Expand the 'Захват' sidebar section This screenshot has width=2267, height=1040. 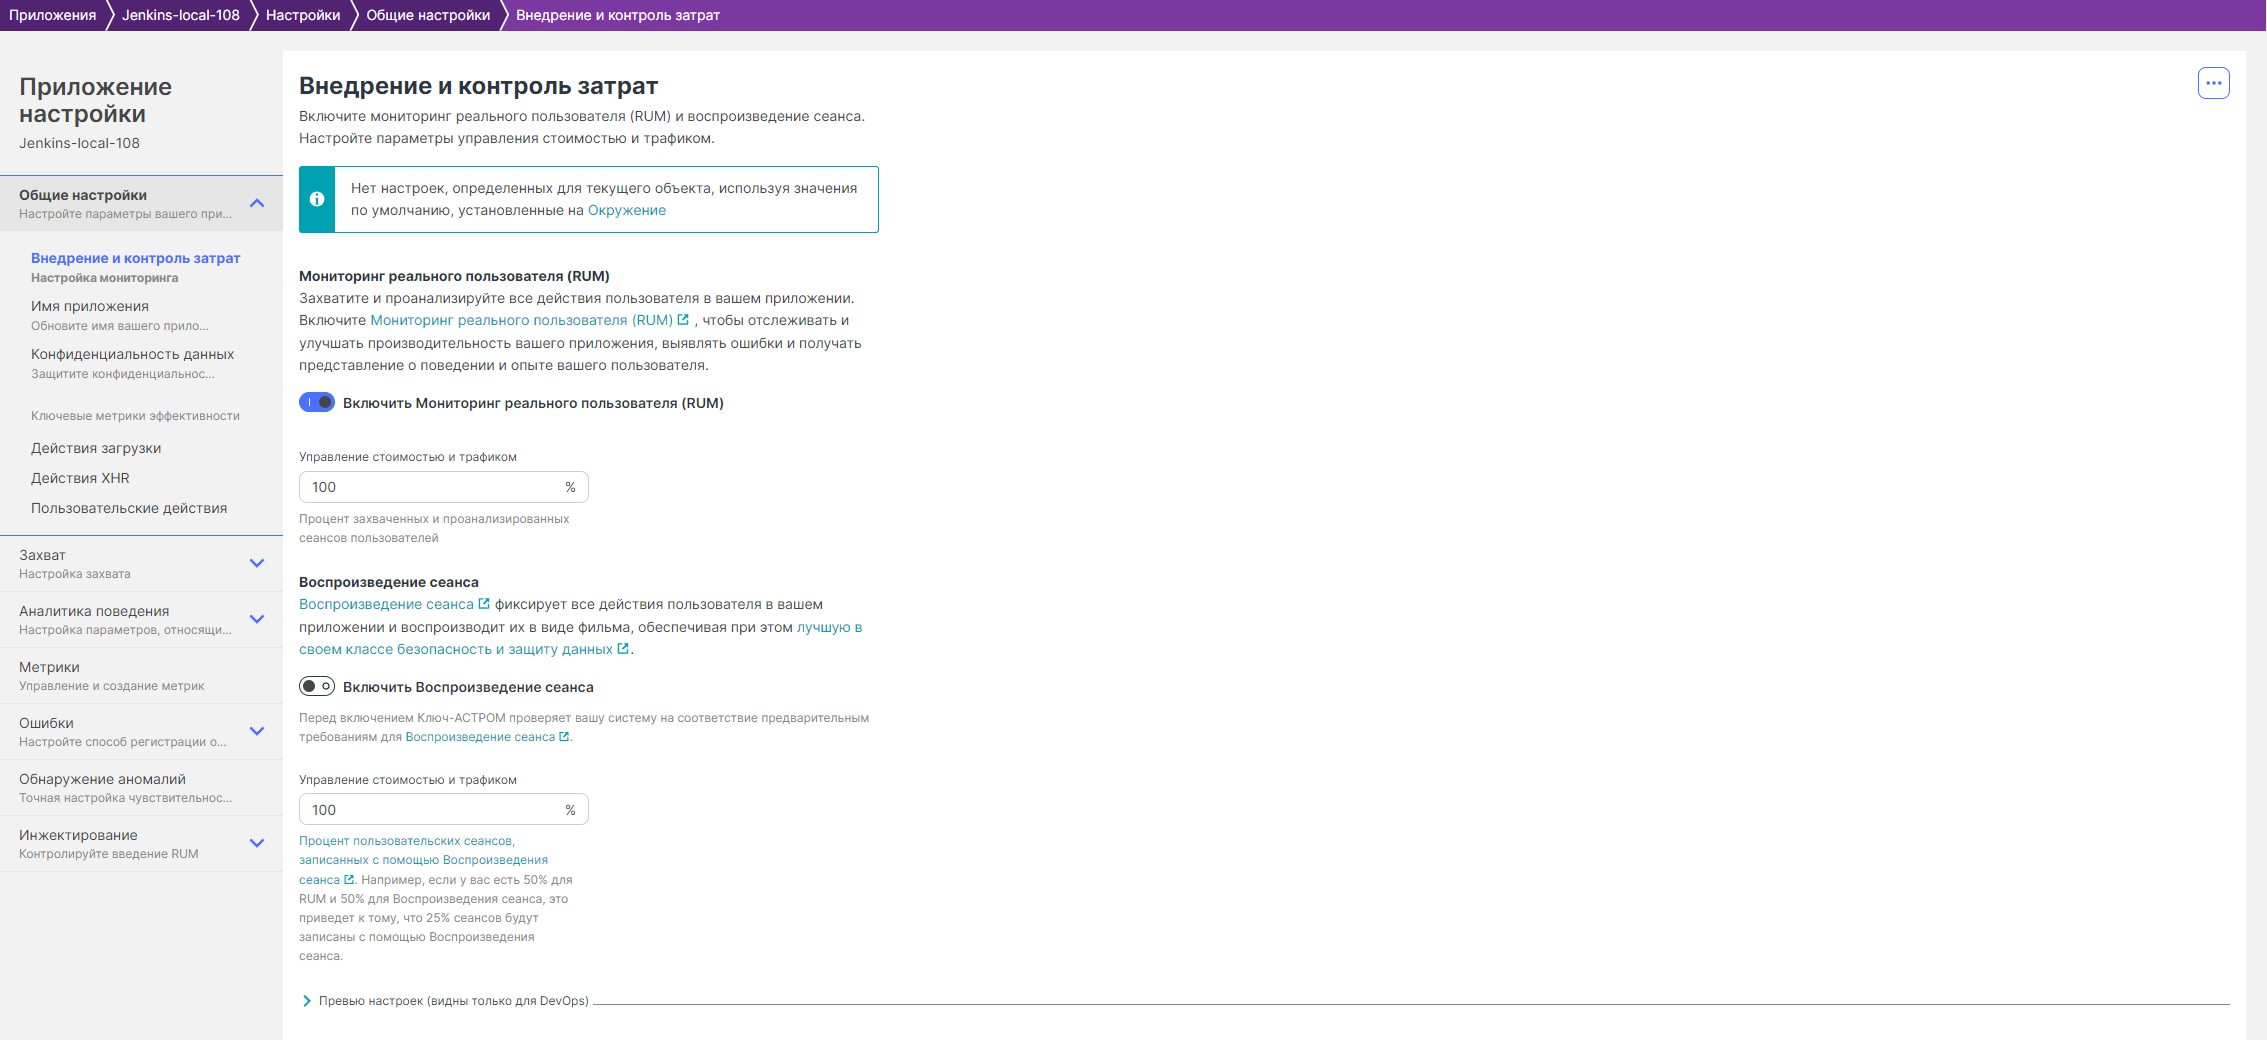pos(257,563)
